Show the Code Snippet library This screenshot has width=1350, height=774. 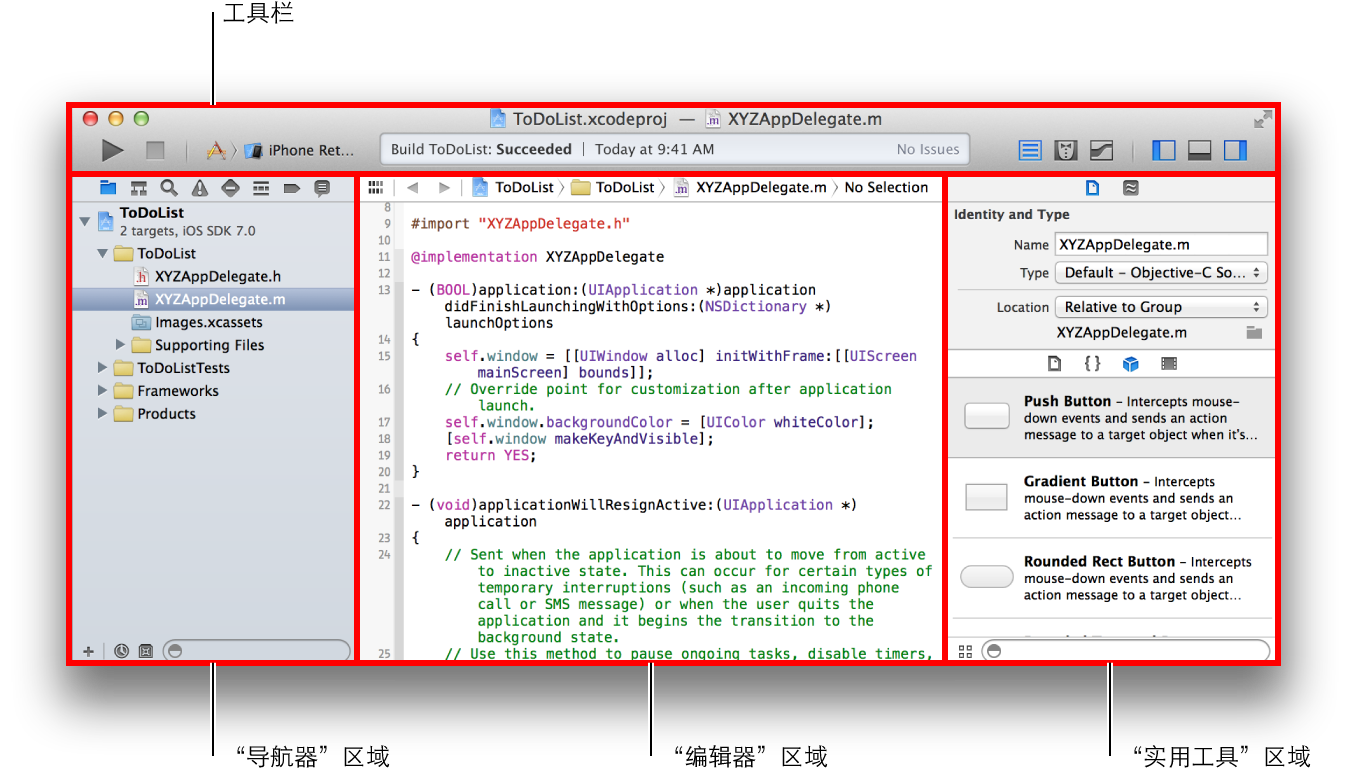click(x=1092, y=364)
